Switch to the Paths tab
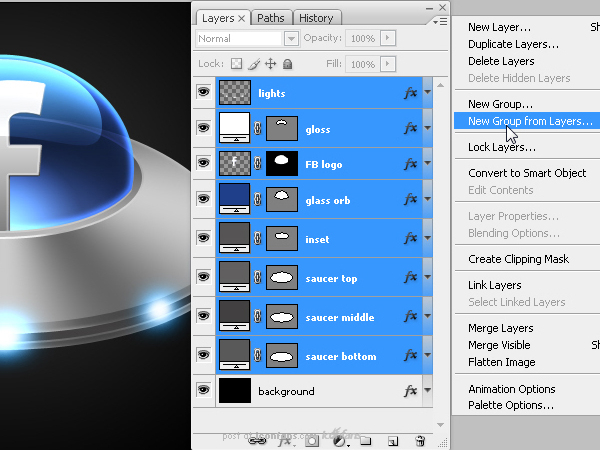The image size is (600, 450). click(271, 18)
